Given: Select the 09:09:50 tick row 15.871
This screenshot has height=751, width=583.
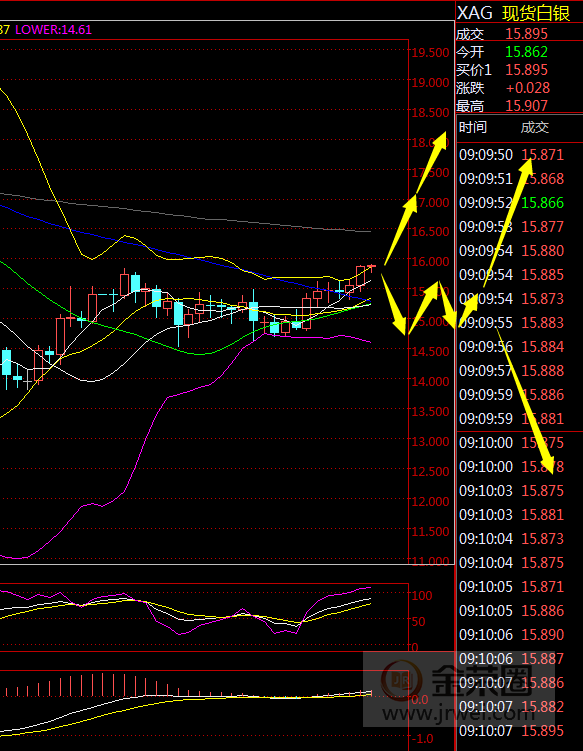Looking at the screenshot, I should coord(512,155).
